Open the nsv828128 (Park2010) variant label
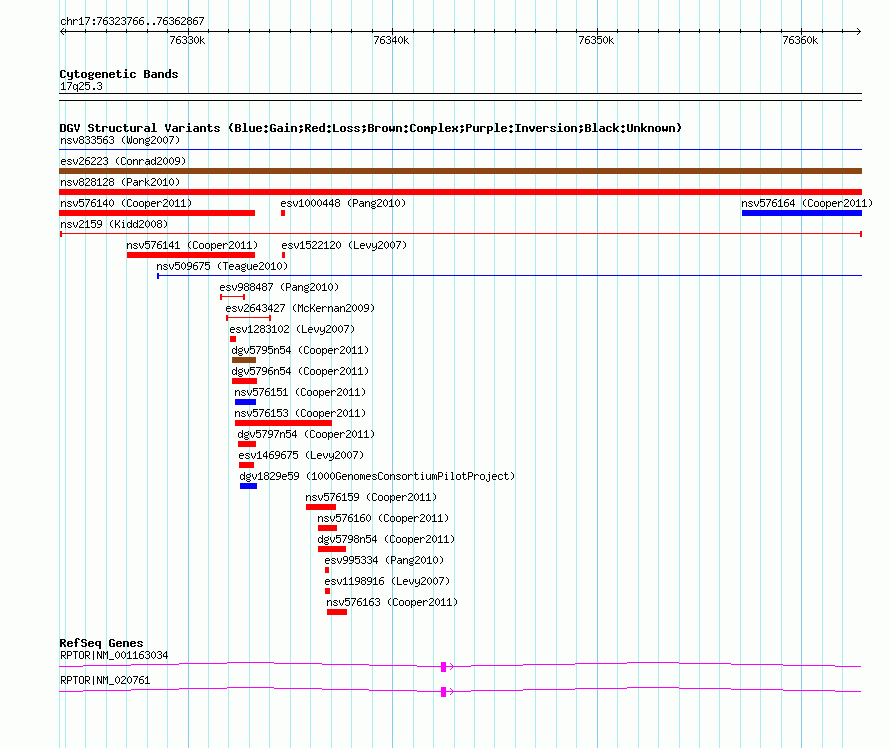This screenshot has height=748, width=890. click(x=120, y=182)
